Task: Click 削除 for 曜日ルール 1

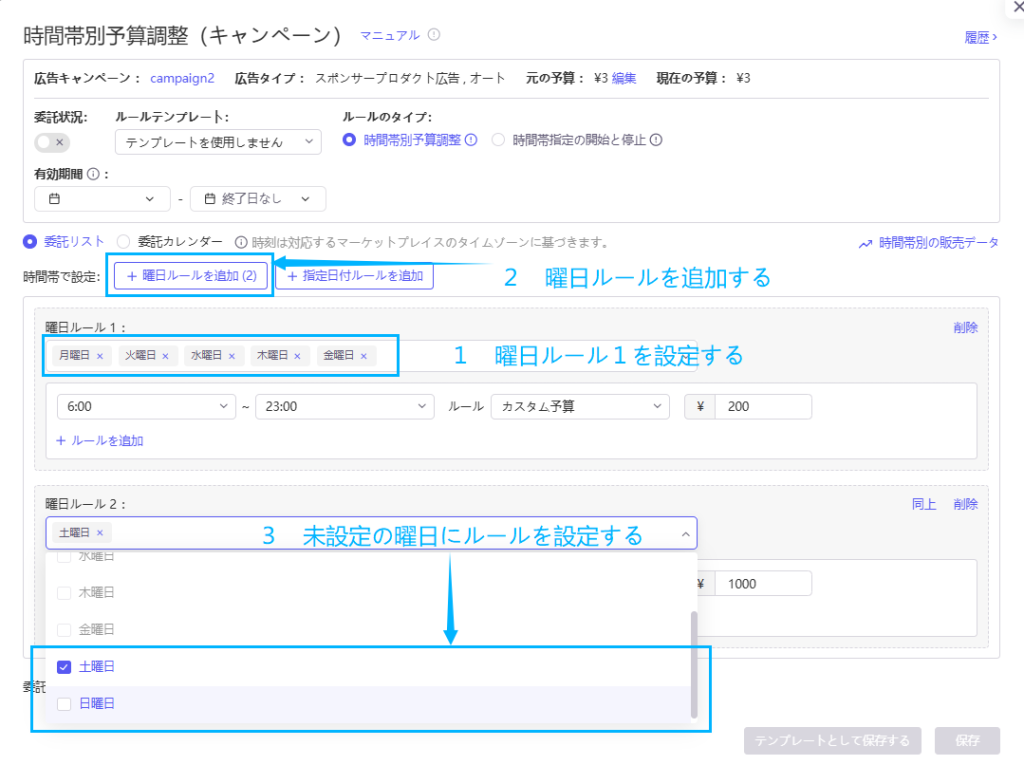Action: point(965,327)
